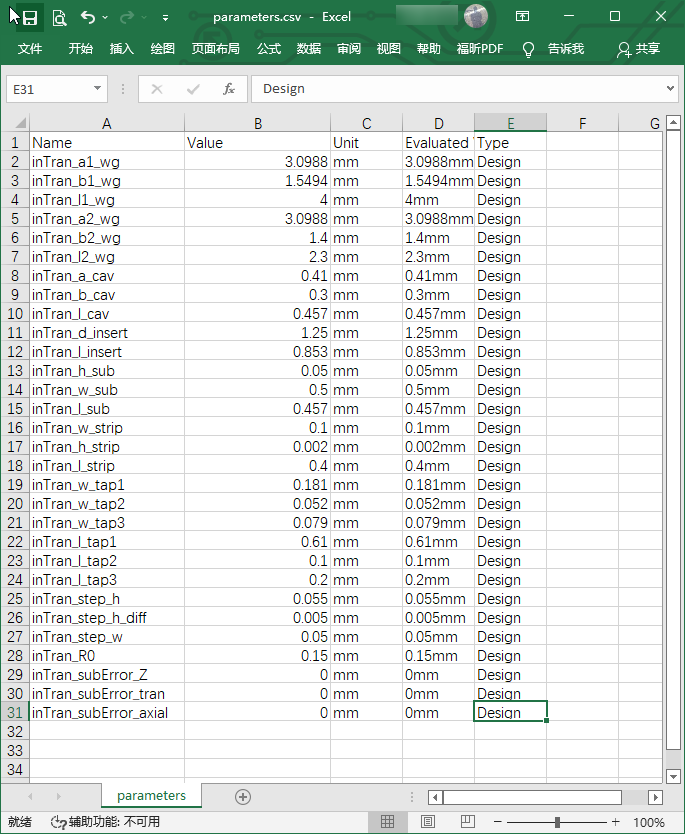Click vertical scrollbar up arrow
Viewport: 685px width, 834px height.
673,123
